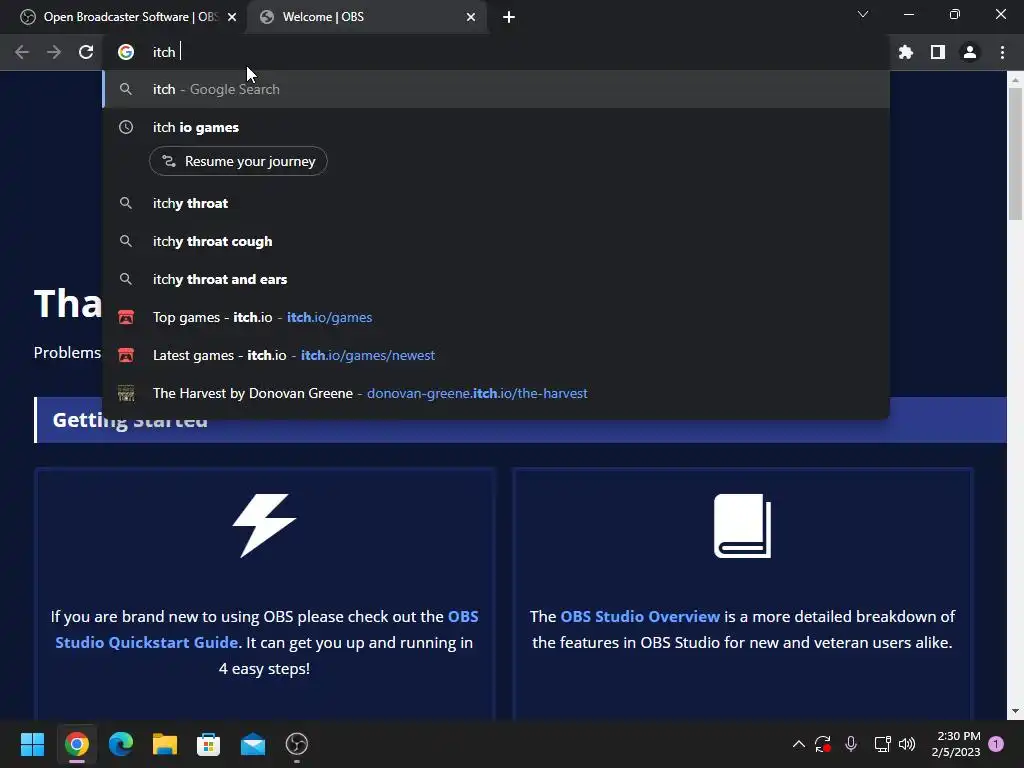Open the OBS Studio Overview link
This screenshot has height=768, width=1024.
pyautogui.click(x=640, y=616)
